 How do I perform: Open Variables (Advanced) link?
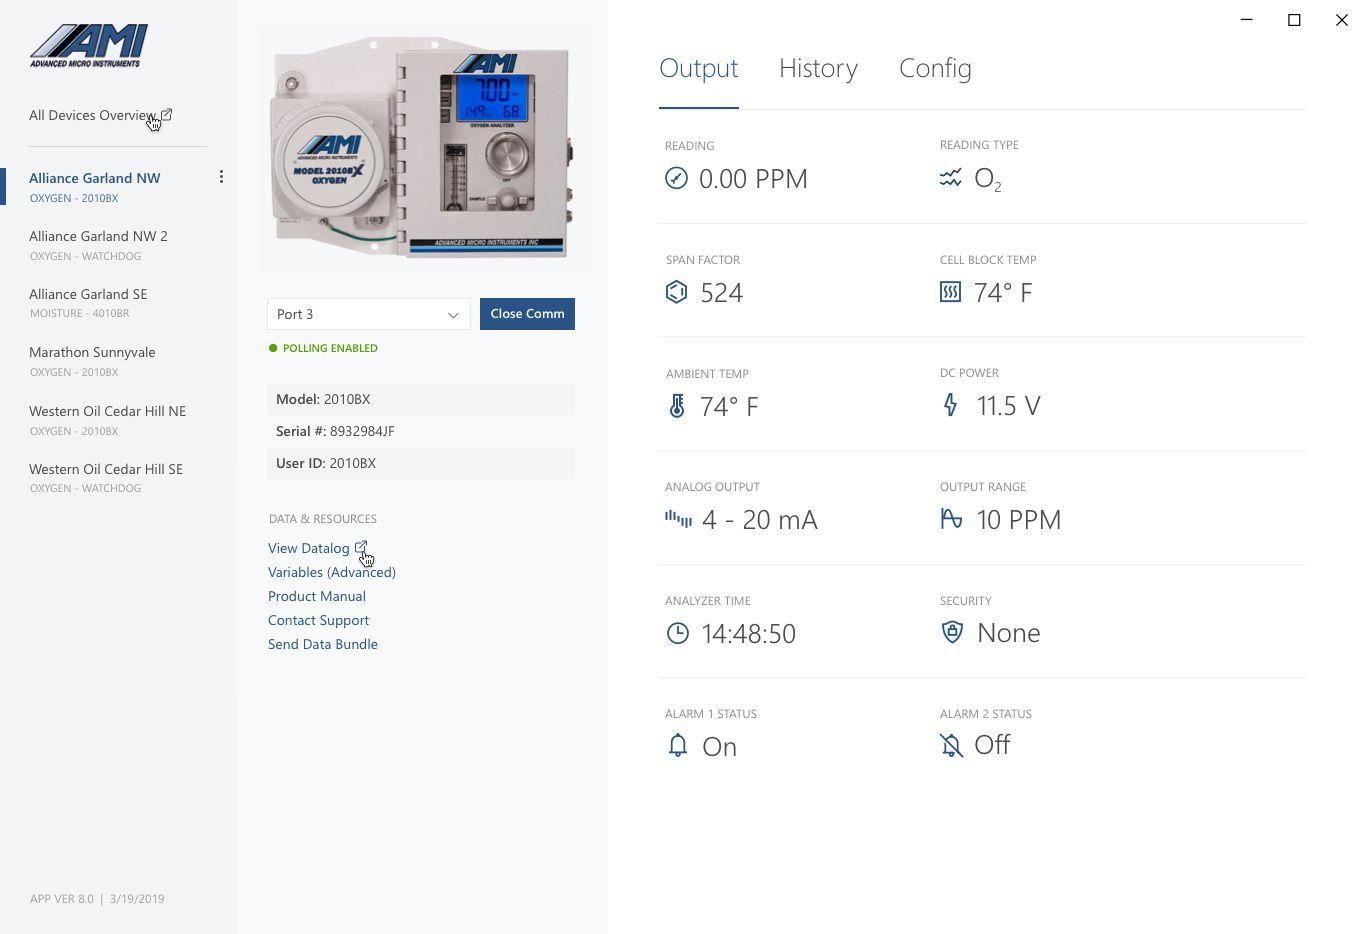click(332, 572)
